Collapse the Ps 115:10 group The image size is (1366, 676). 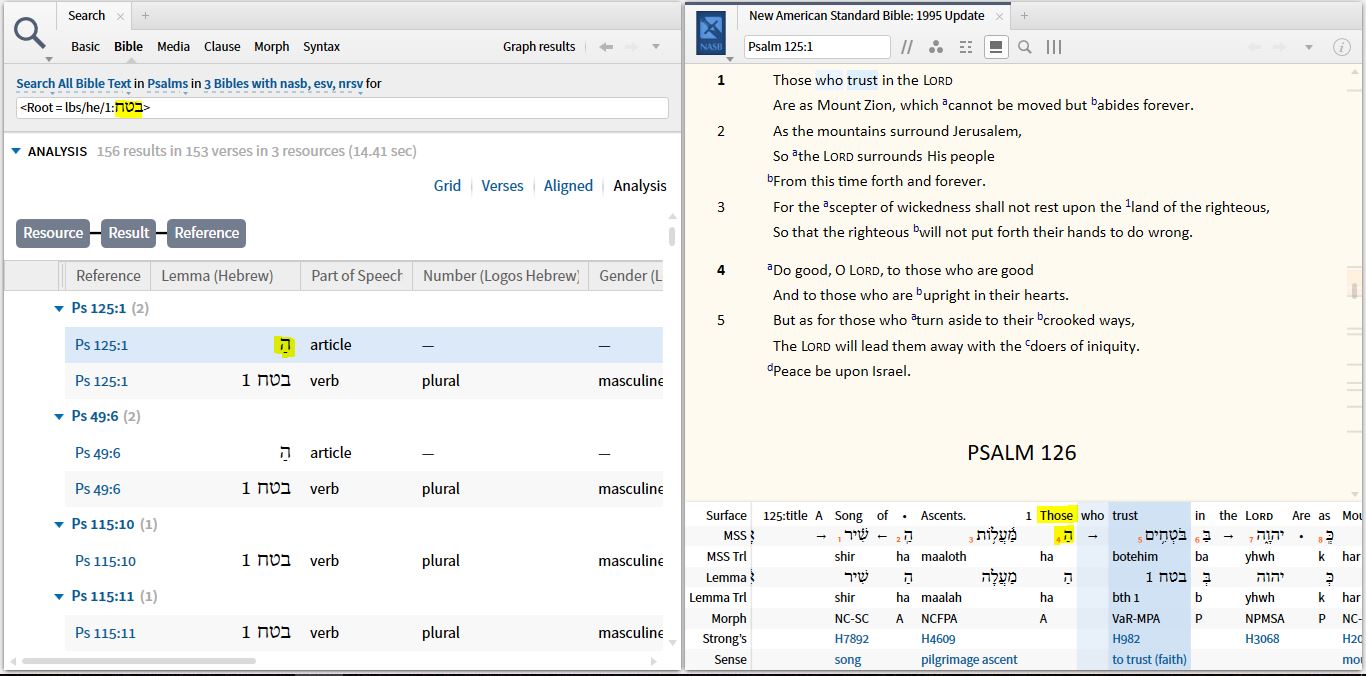[59, 525]
